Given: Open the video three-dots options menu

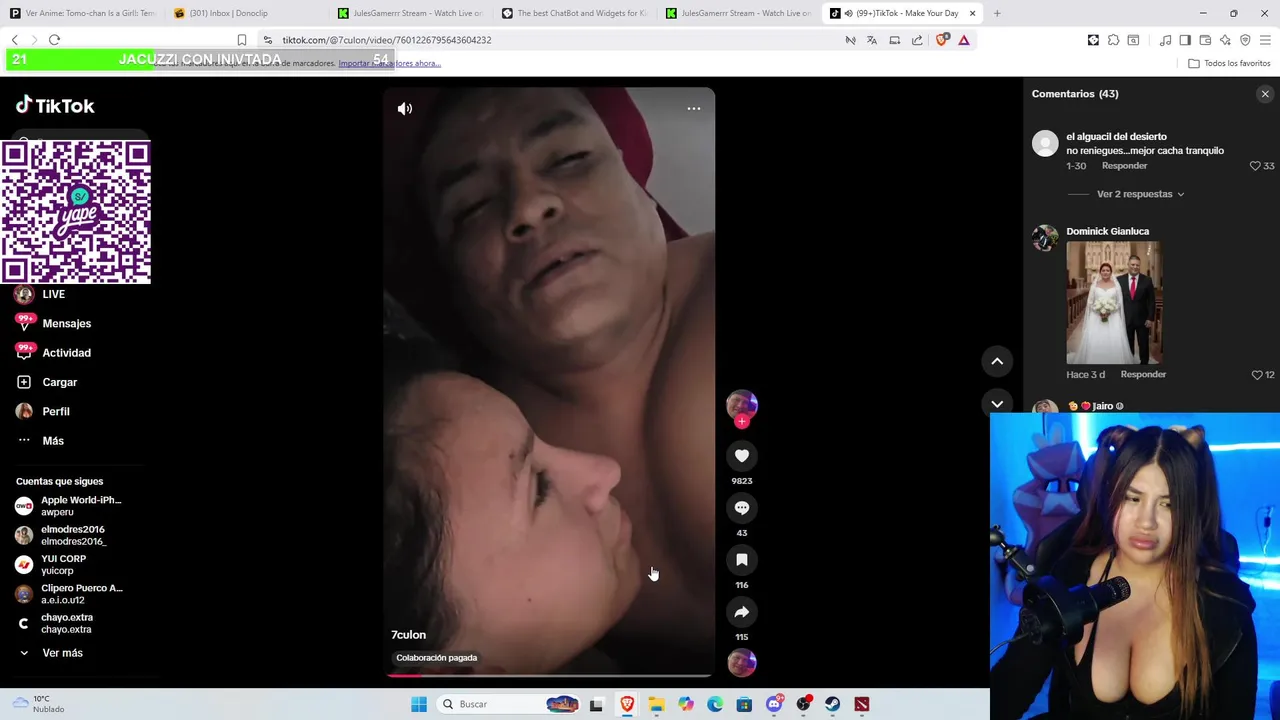Looking at the screenshot, I should tap(693, 109).
